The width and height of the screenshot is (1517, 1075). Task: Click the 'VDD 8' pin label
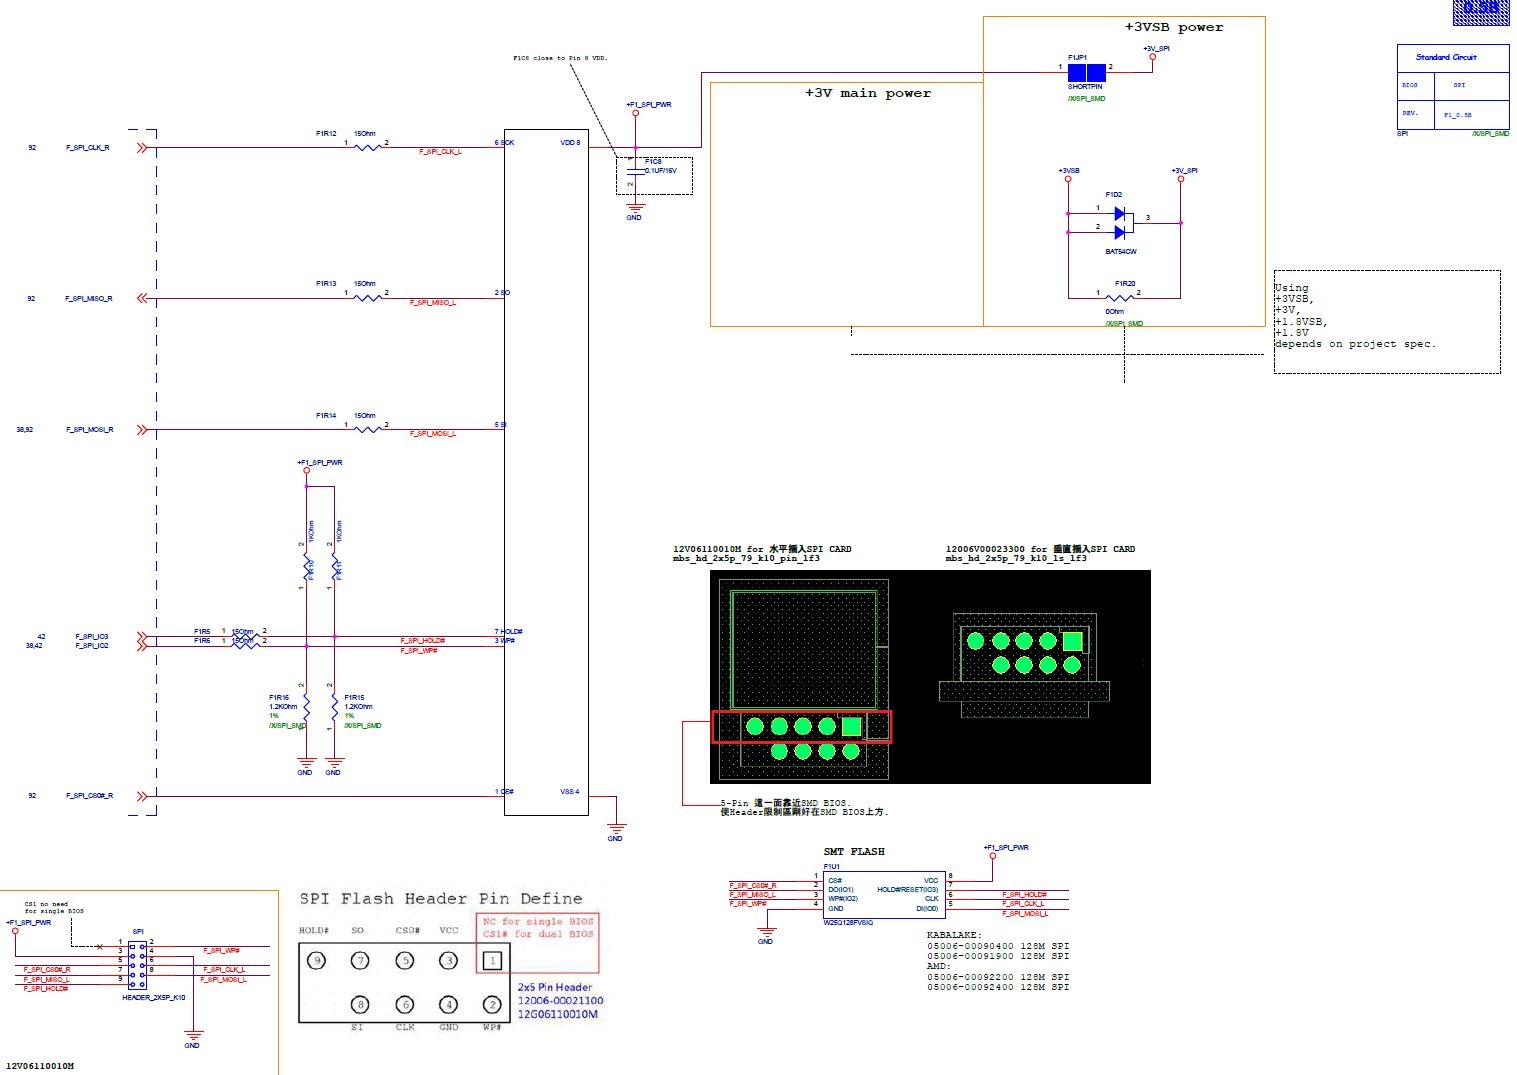pos(570,143)
